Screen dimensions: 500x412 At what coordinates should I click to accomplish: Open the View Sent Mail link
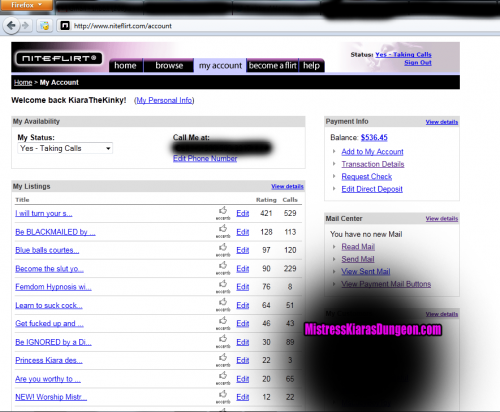click(366, 271)
